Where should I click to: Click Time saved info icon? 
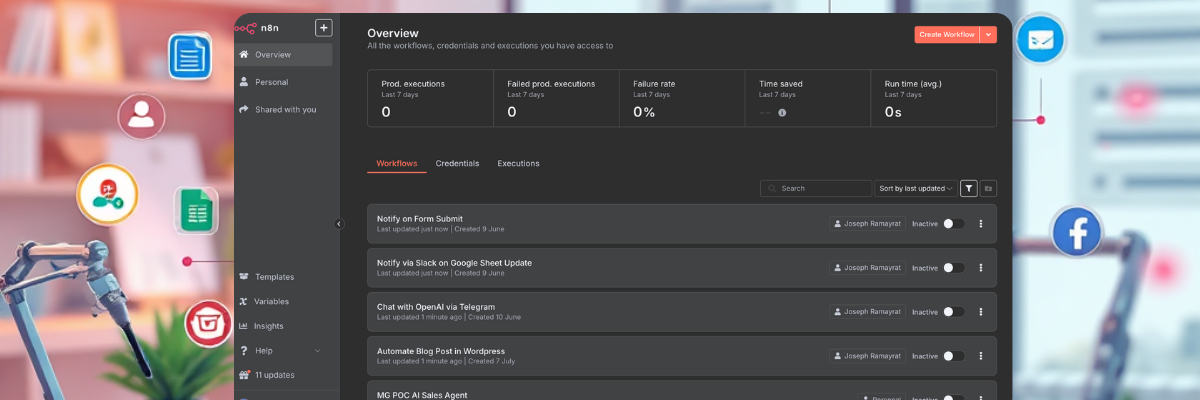[782, 113]
